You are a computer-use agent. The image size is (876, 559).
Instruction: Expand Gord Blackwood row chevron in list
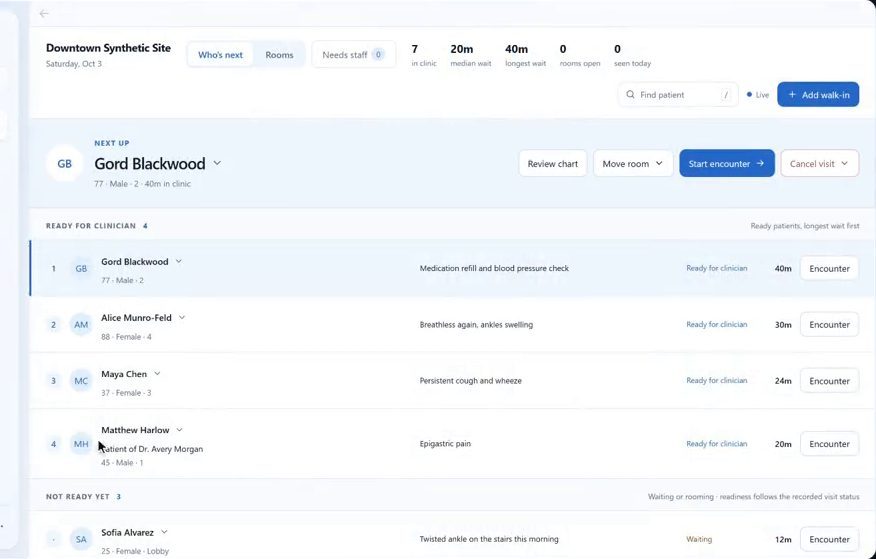pyautogui.click(x=179, y=261)
